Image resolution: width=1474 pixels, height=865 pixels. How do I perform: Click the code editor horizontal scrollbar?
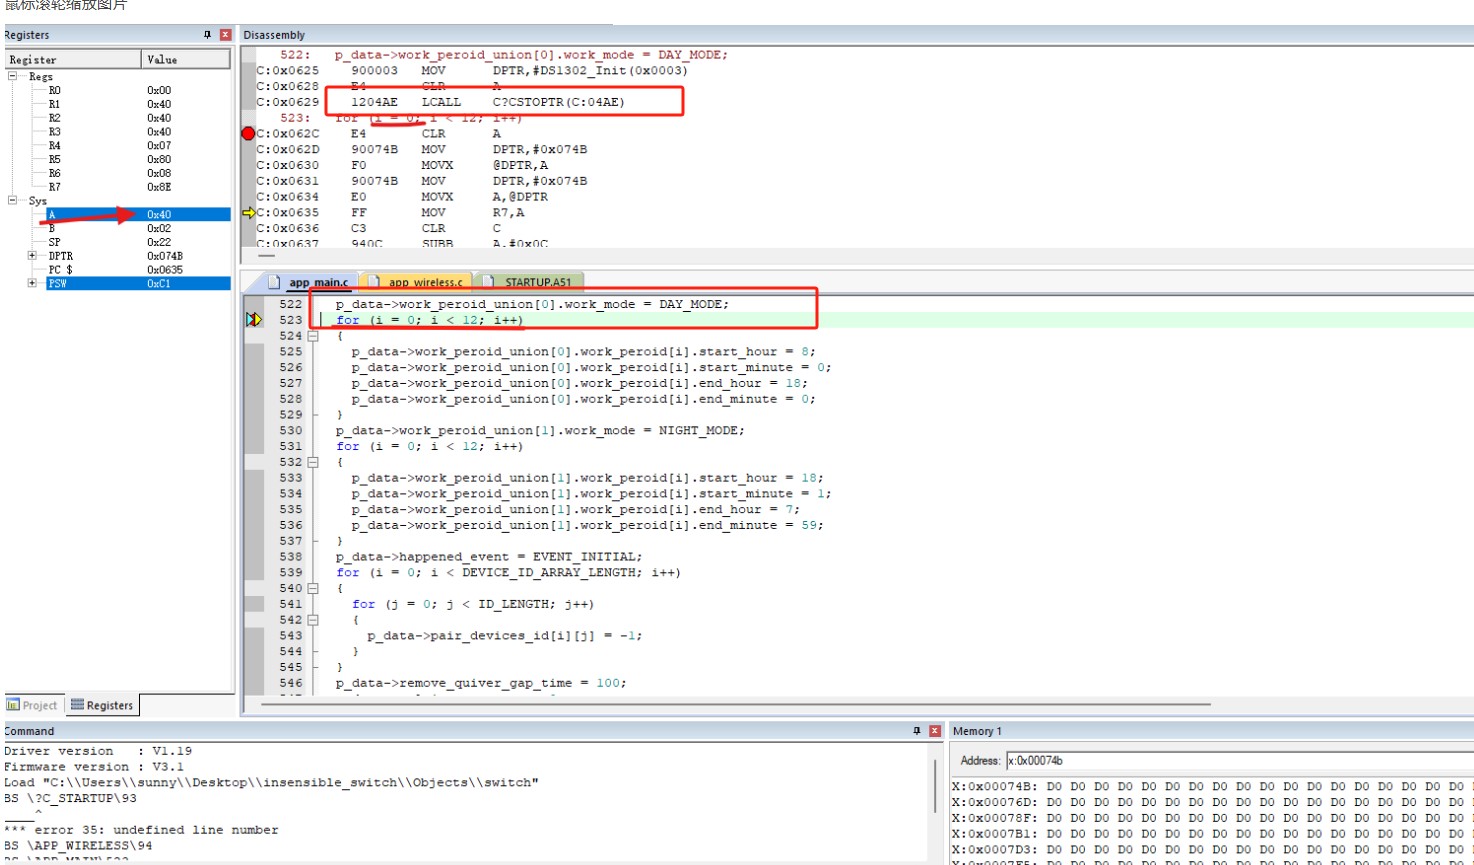click(x=735, y=704)
